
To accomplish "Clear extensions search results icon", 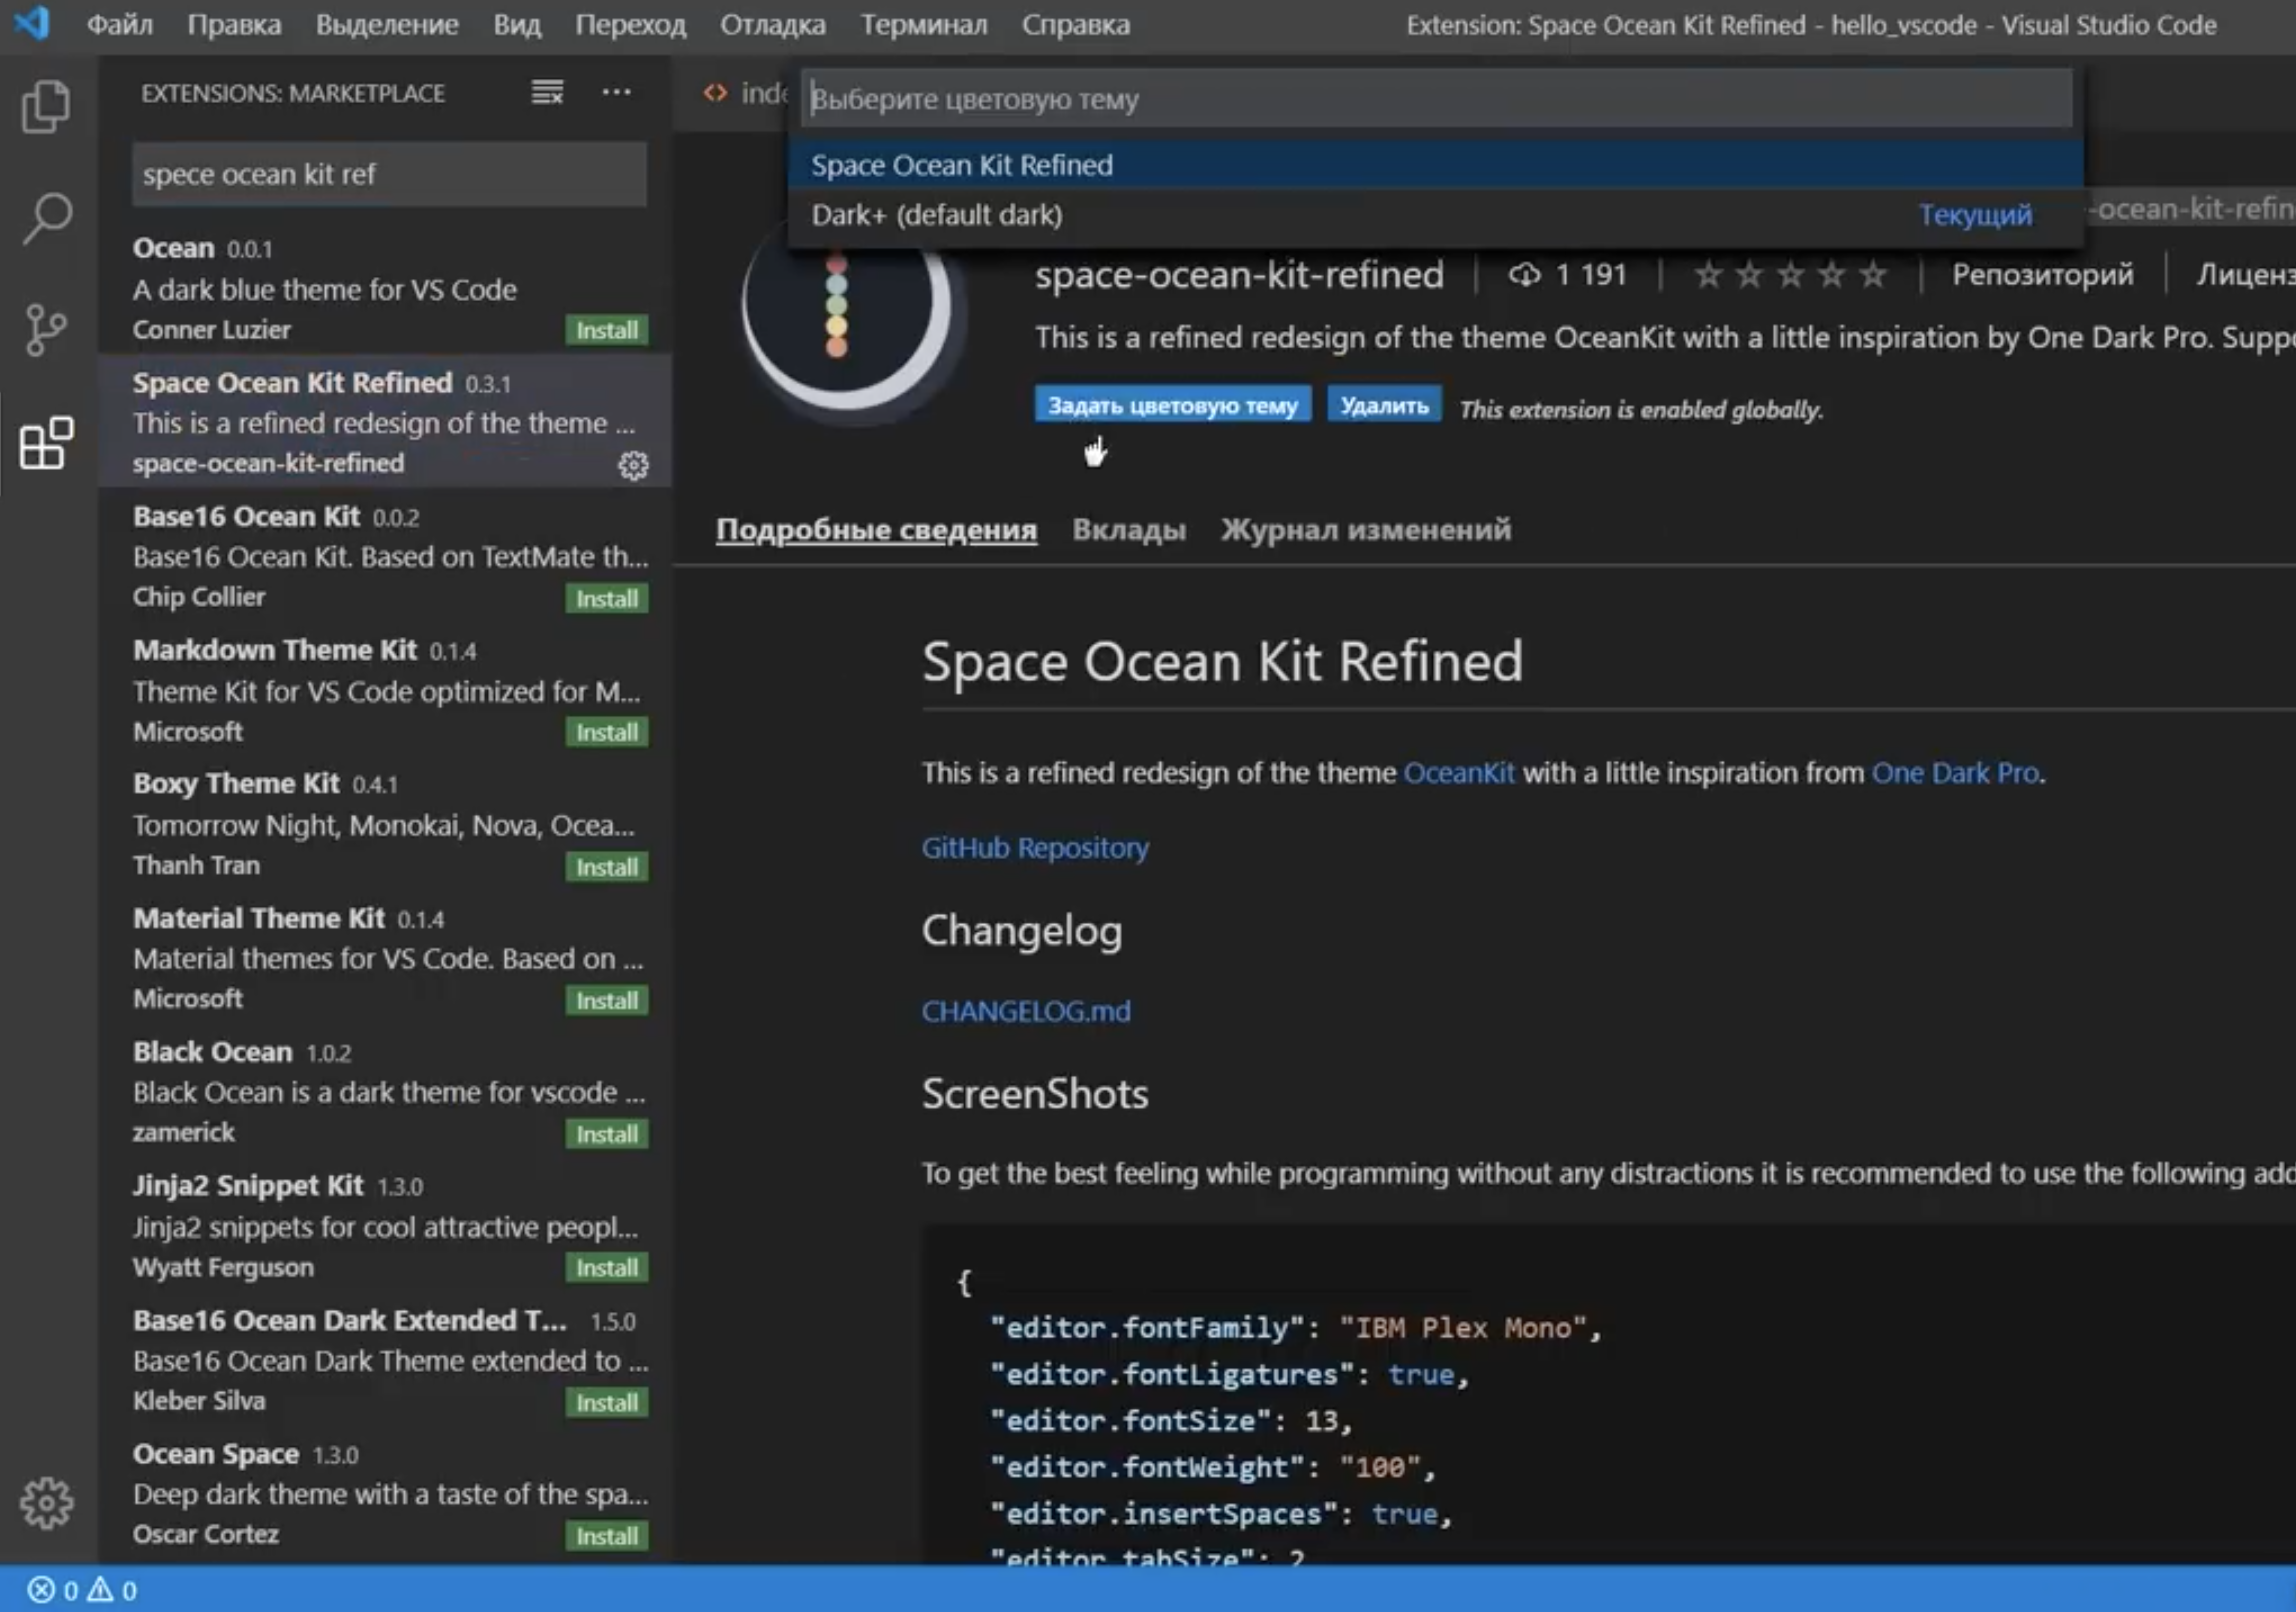I will [x=547, y=92].
